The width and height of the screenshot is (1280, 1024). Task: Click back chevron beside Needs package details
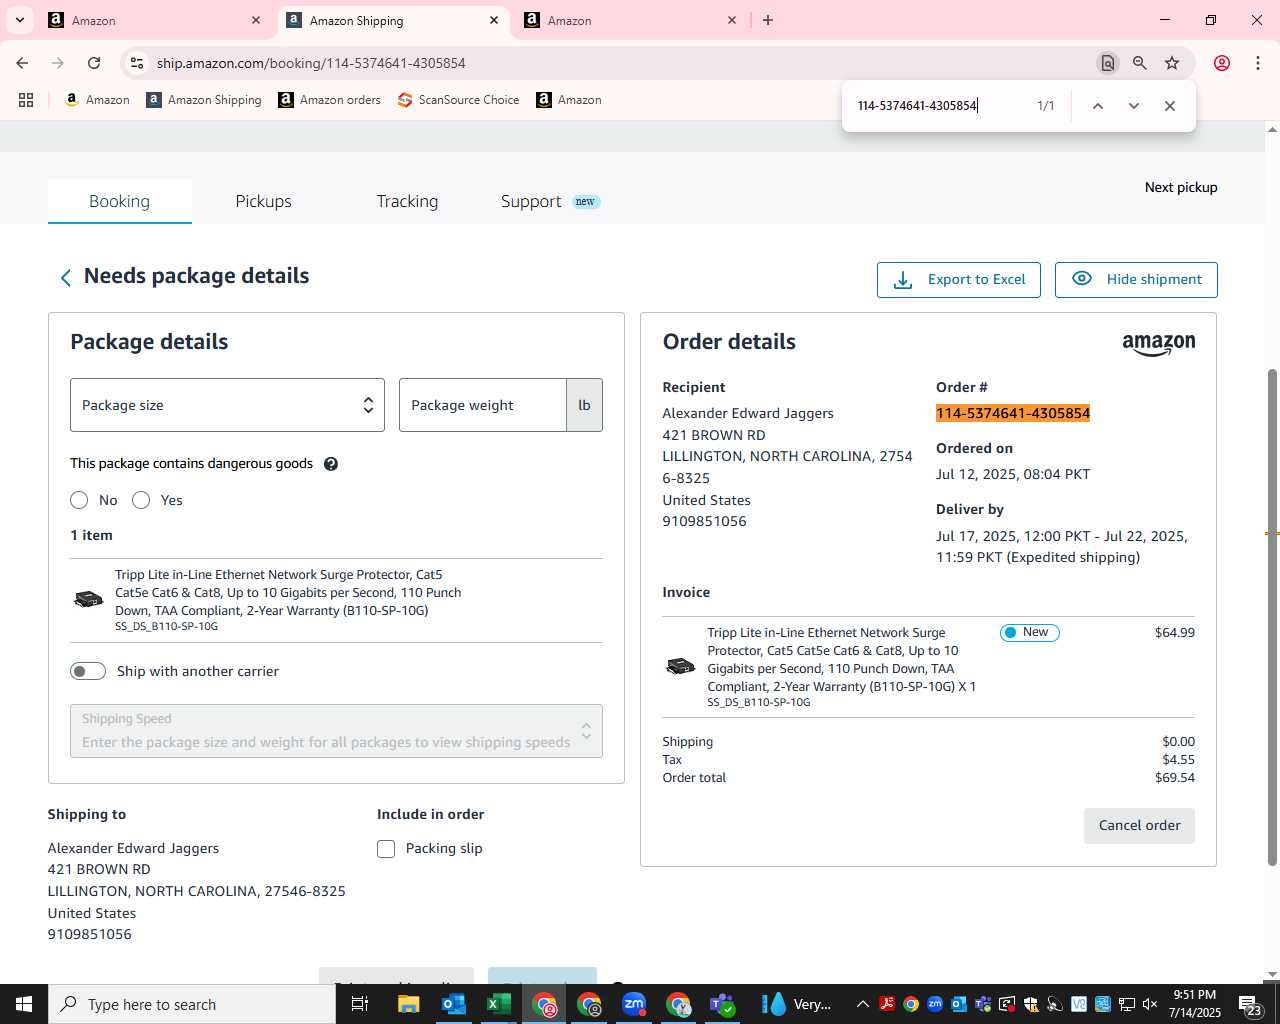pos(66,278)
